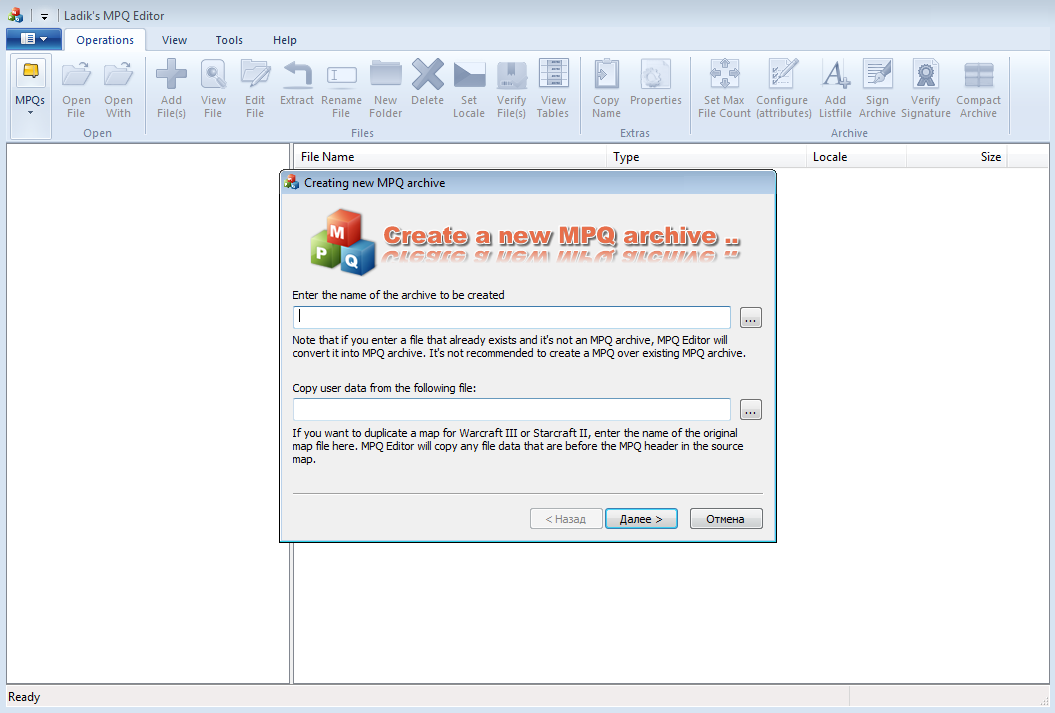Switch to the Tools ribbon tab
1055x713 pixels.
pos(229,40)
